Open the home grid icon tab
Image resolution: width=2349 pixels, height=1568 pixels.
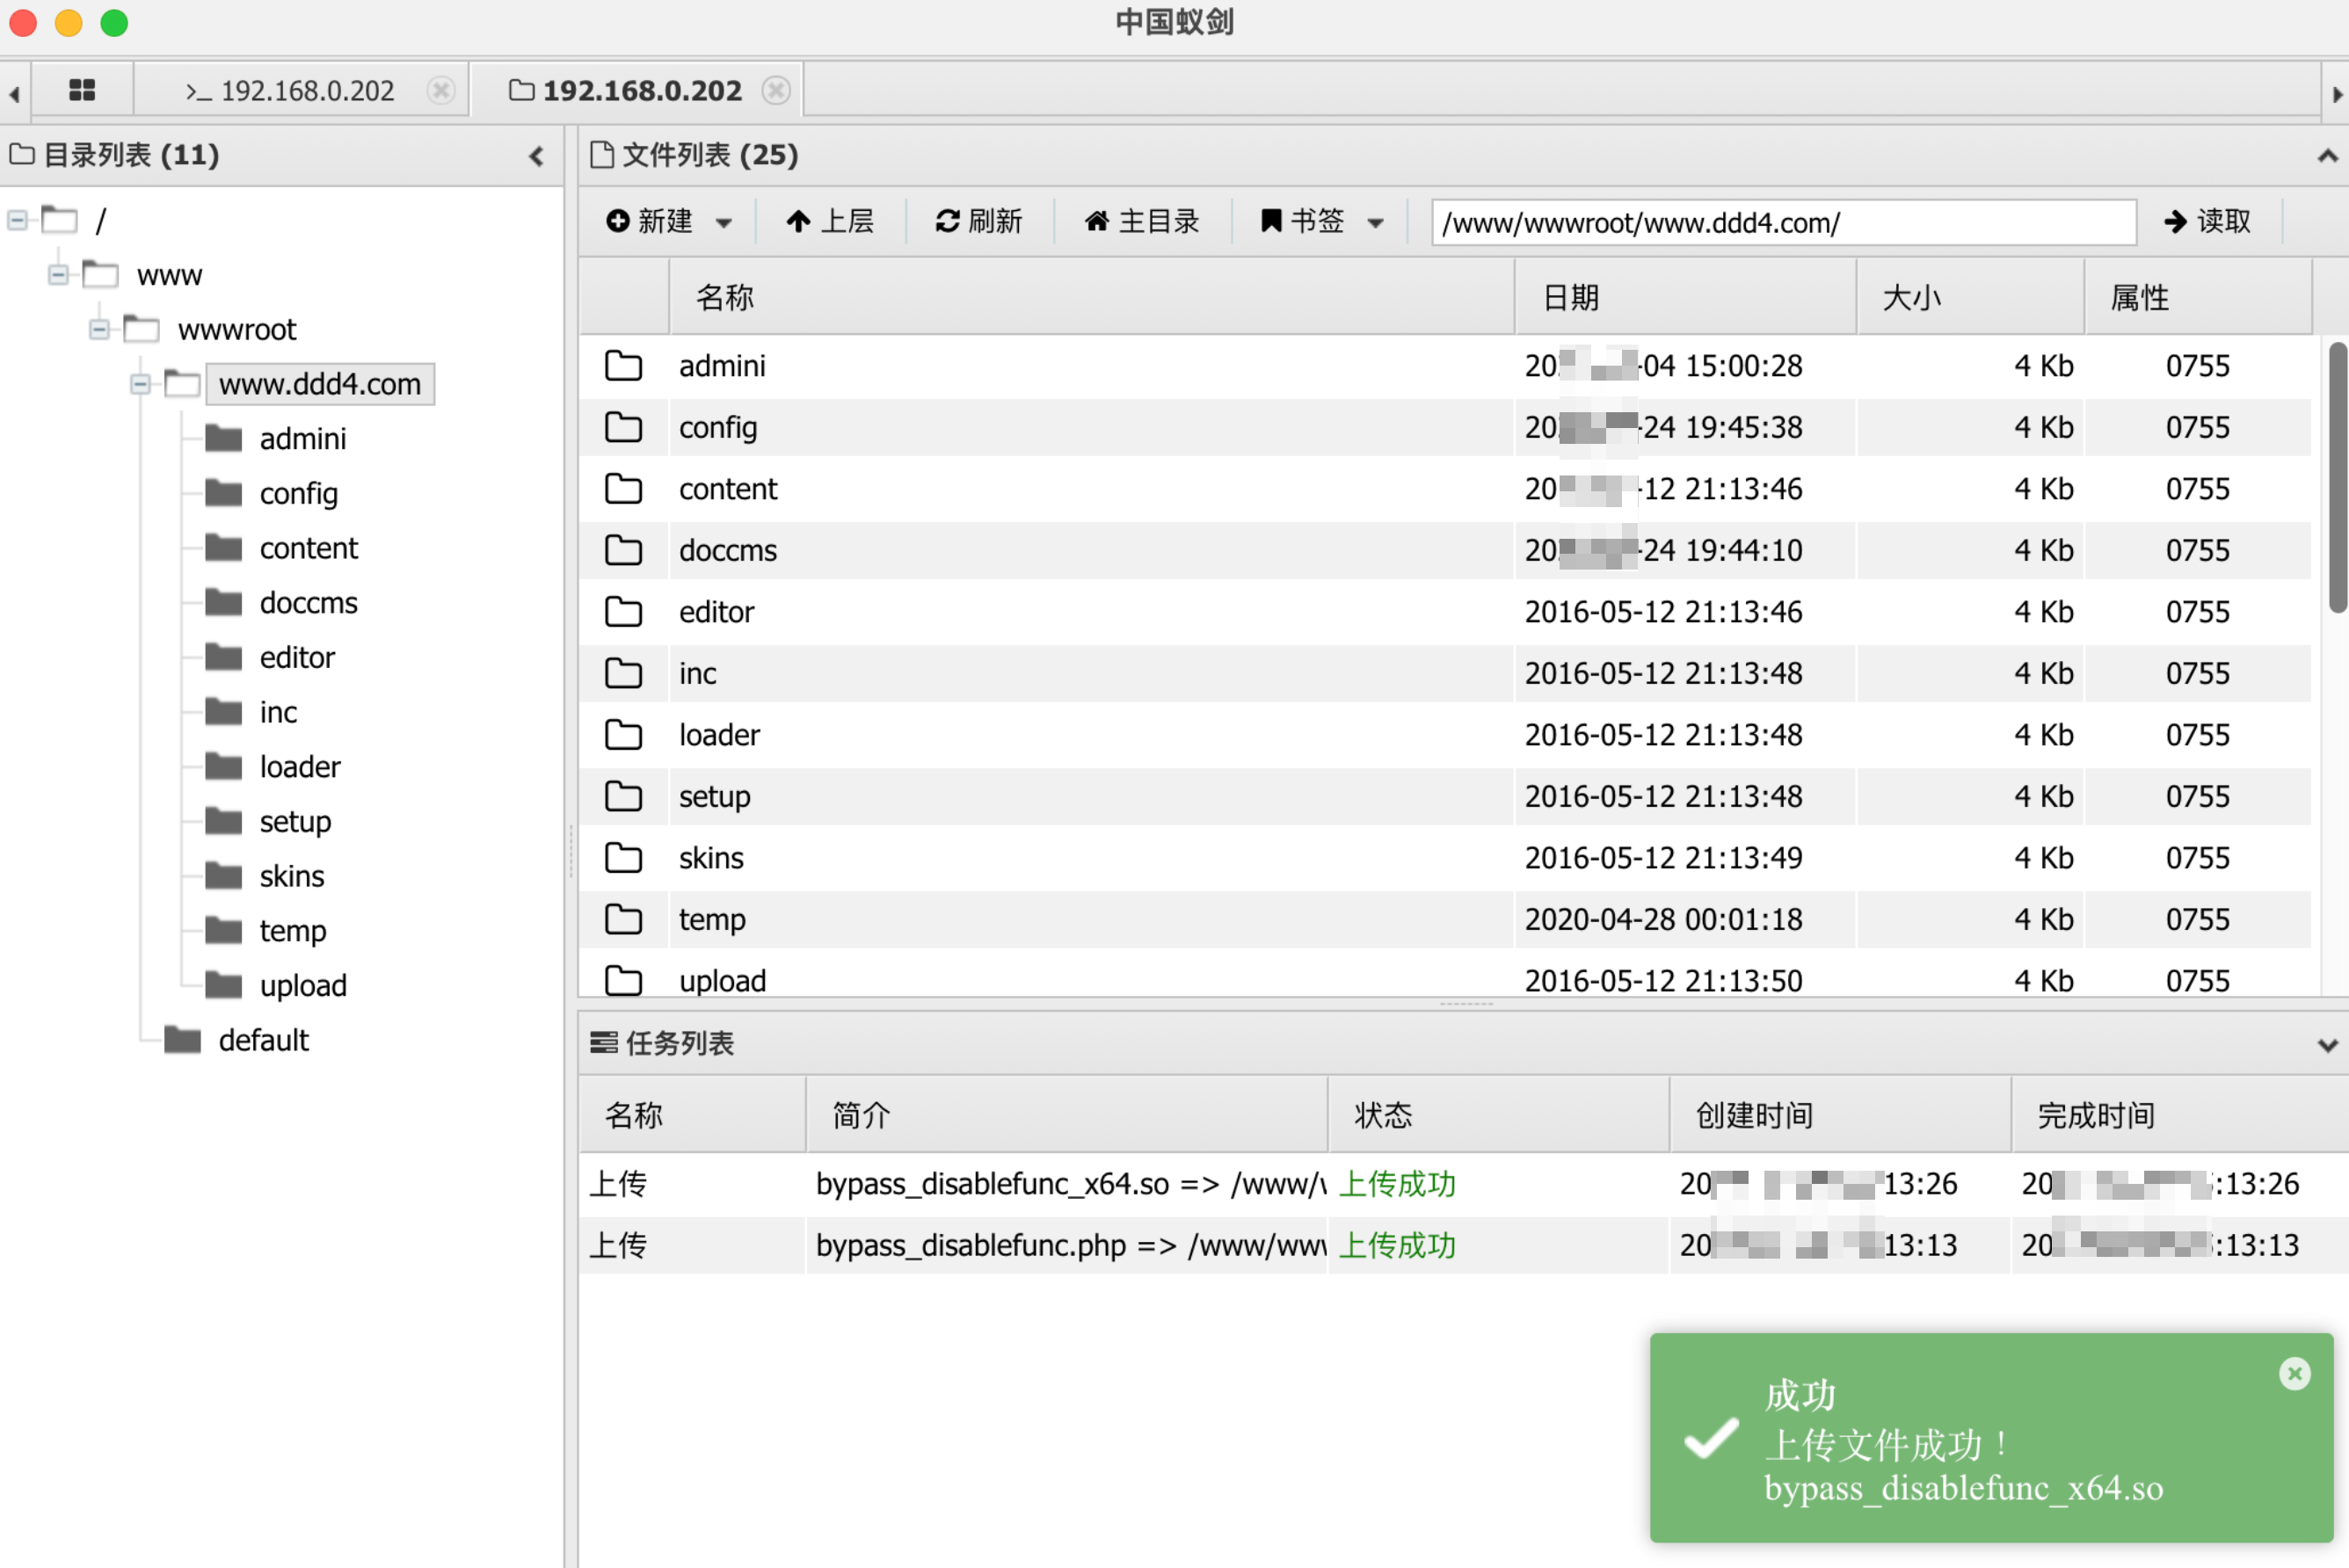82,91
